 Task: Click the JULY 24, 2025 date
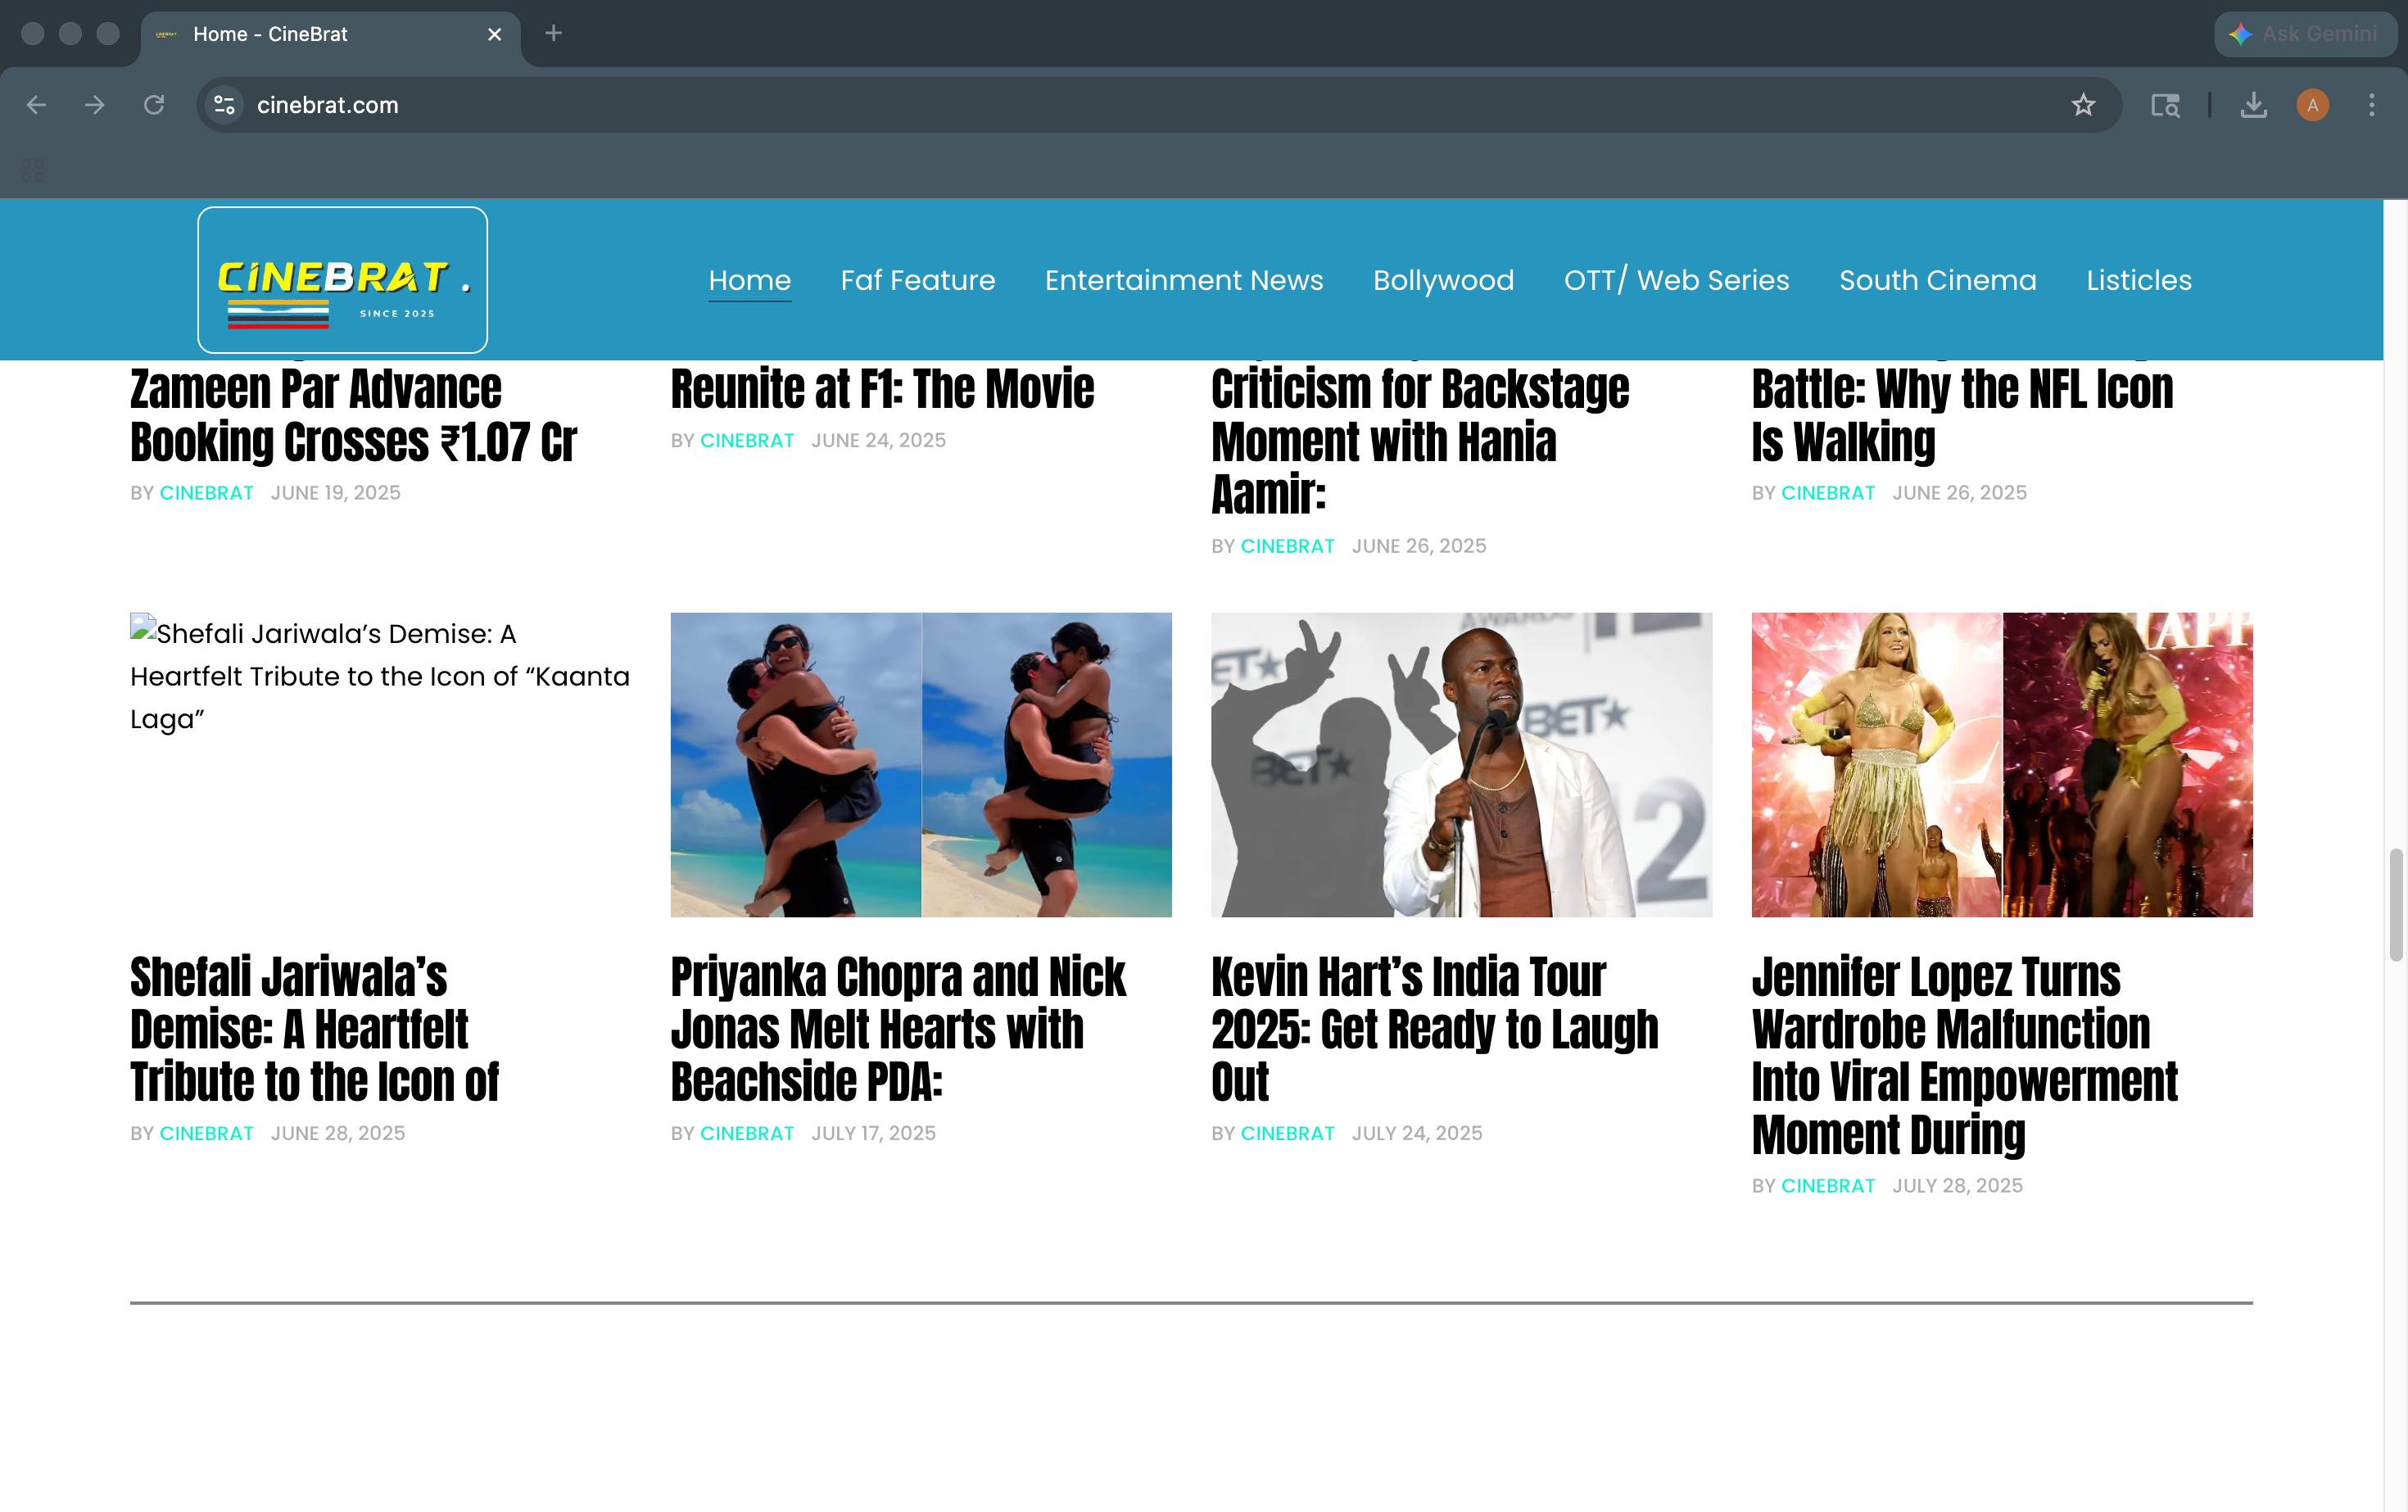pyautogui.click(x=1417, y=1133)
